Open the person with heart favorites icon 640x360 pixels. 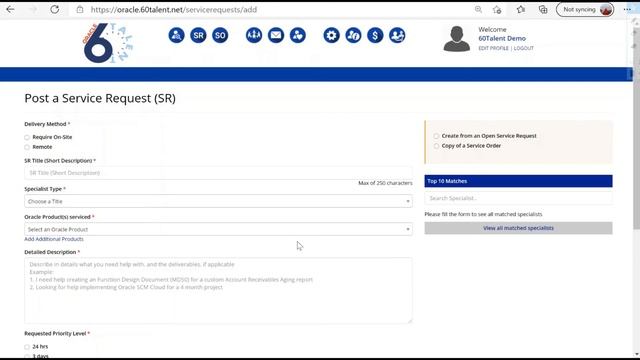click(x=298, y=36)
